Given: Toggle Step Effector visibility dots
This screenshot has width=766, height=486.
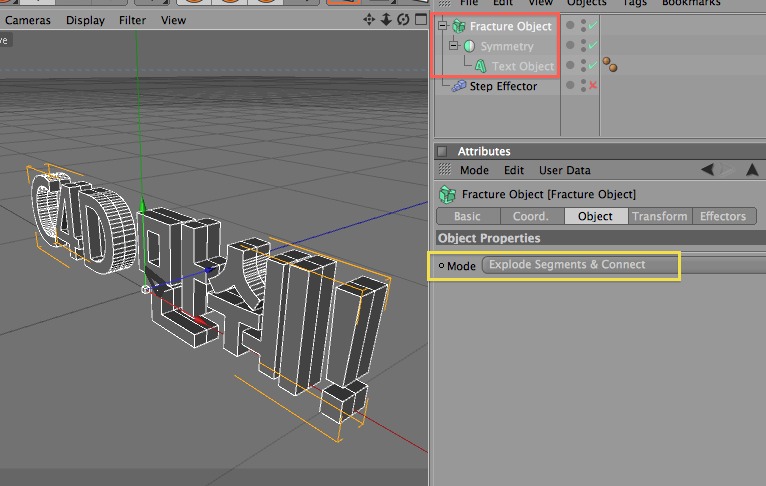Looking at the screenshot, I should click(x=583, y=85).
